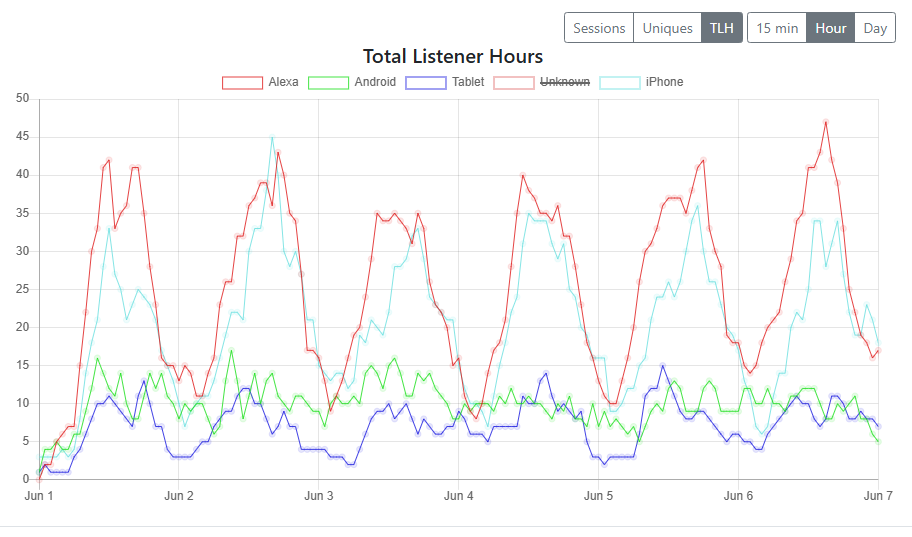The width and height of the screenshot is (912, 537).
Task: Hide the Alexa series via legend label
Action: 283,82
